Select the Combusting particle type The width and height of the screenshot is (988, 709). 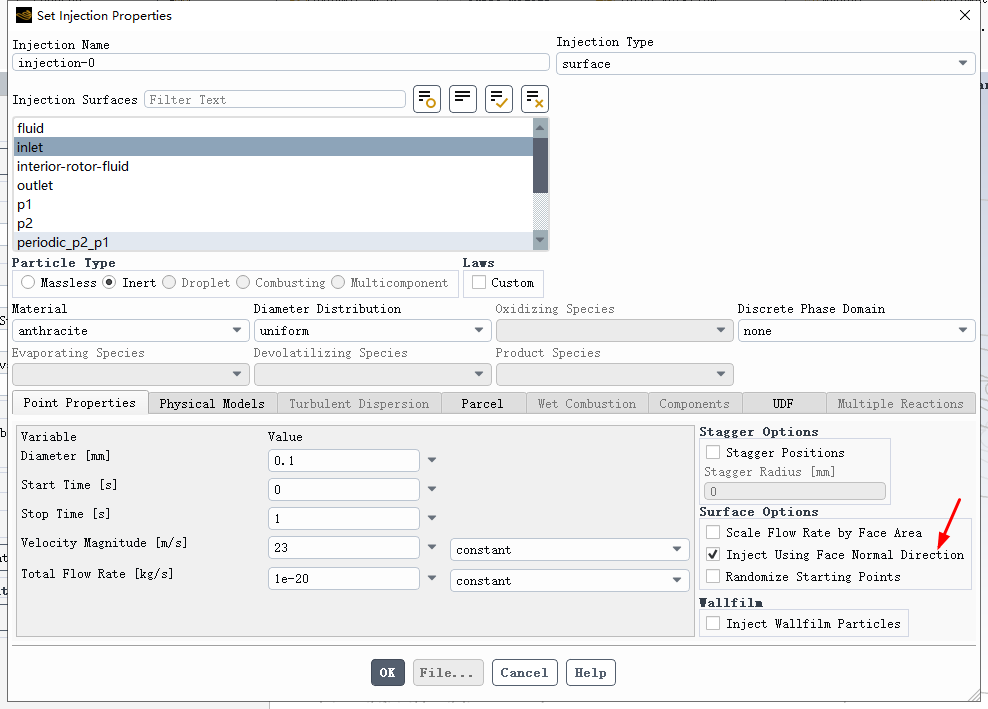pos(243,282)
